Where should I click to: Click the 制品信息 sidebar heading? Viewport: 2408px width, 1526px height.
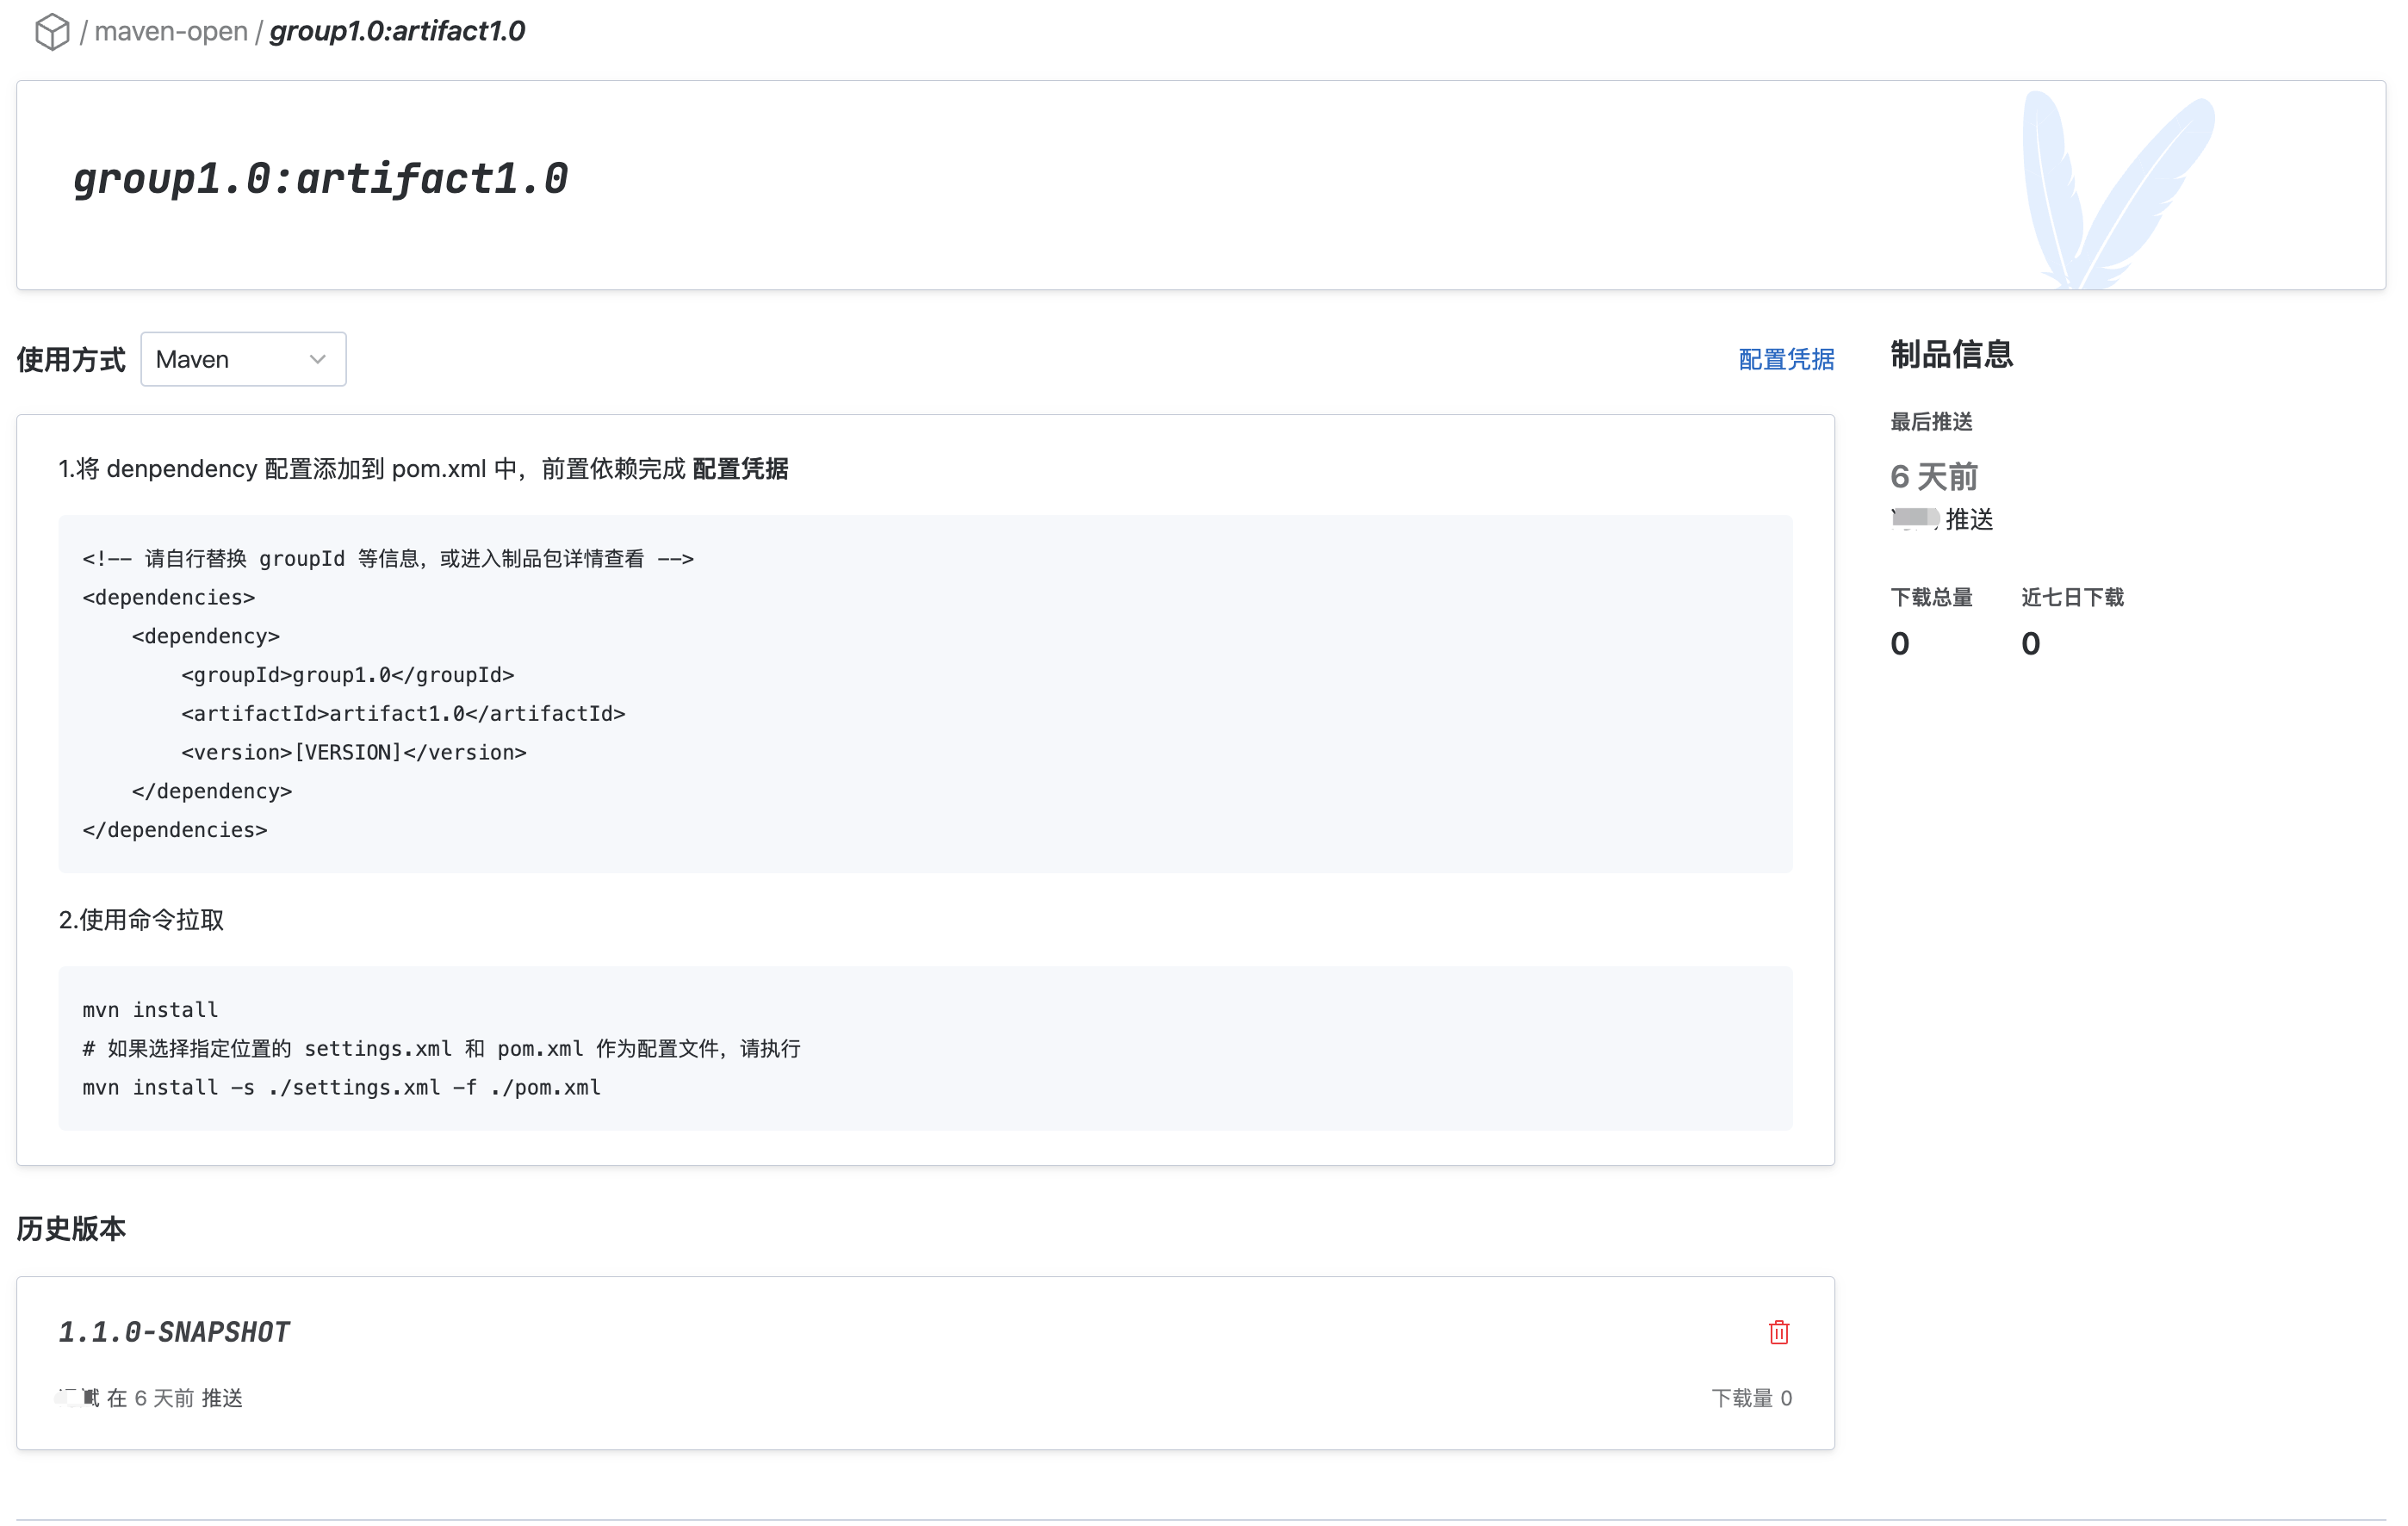(1951, 355)
